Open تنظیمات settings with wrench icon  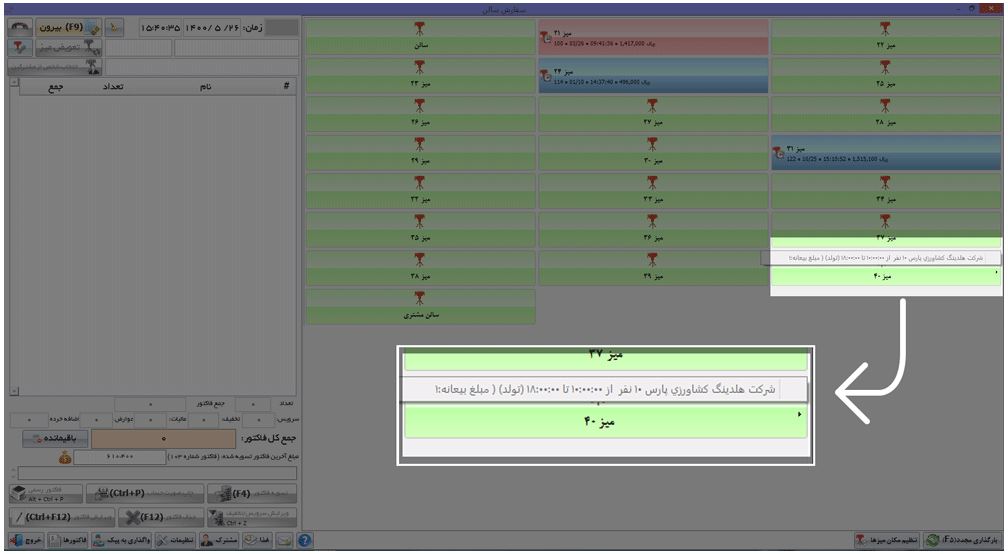pyautogui.click(x=175, y=541)
